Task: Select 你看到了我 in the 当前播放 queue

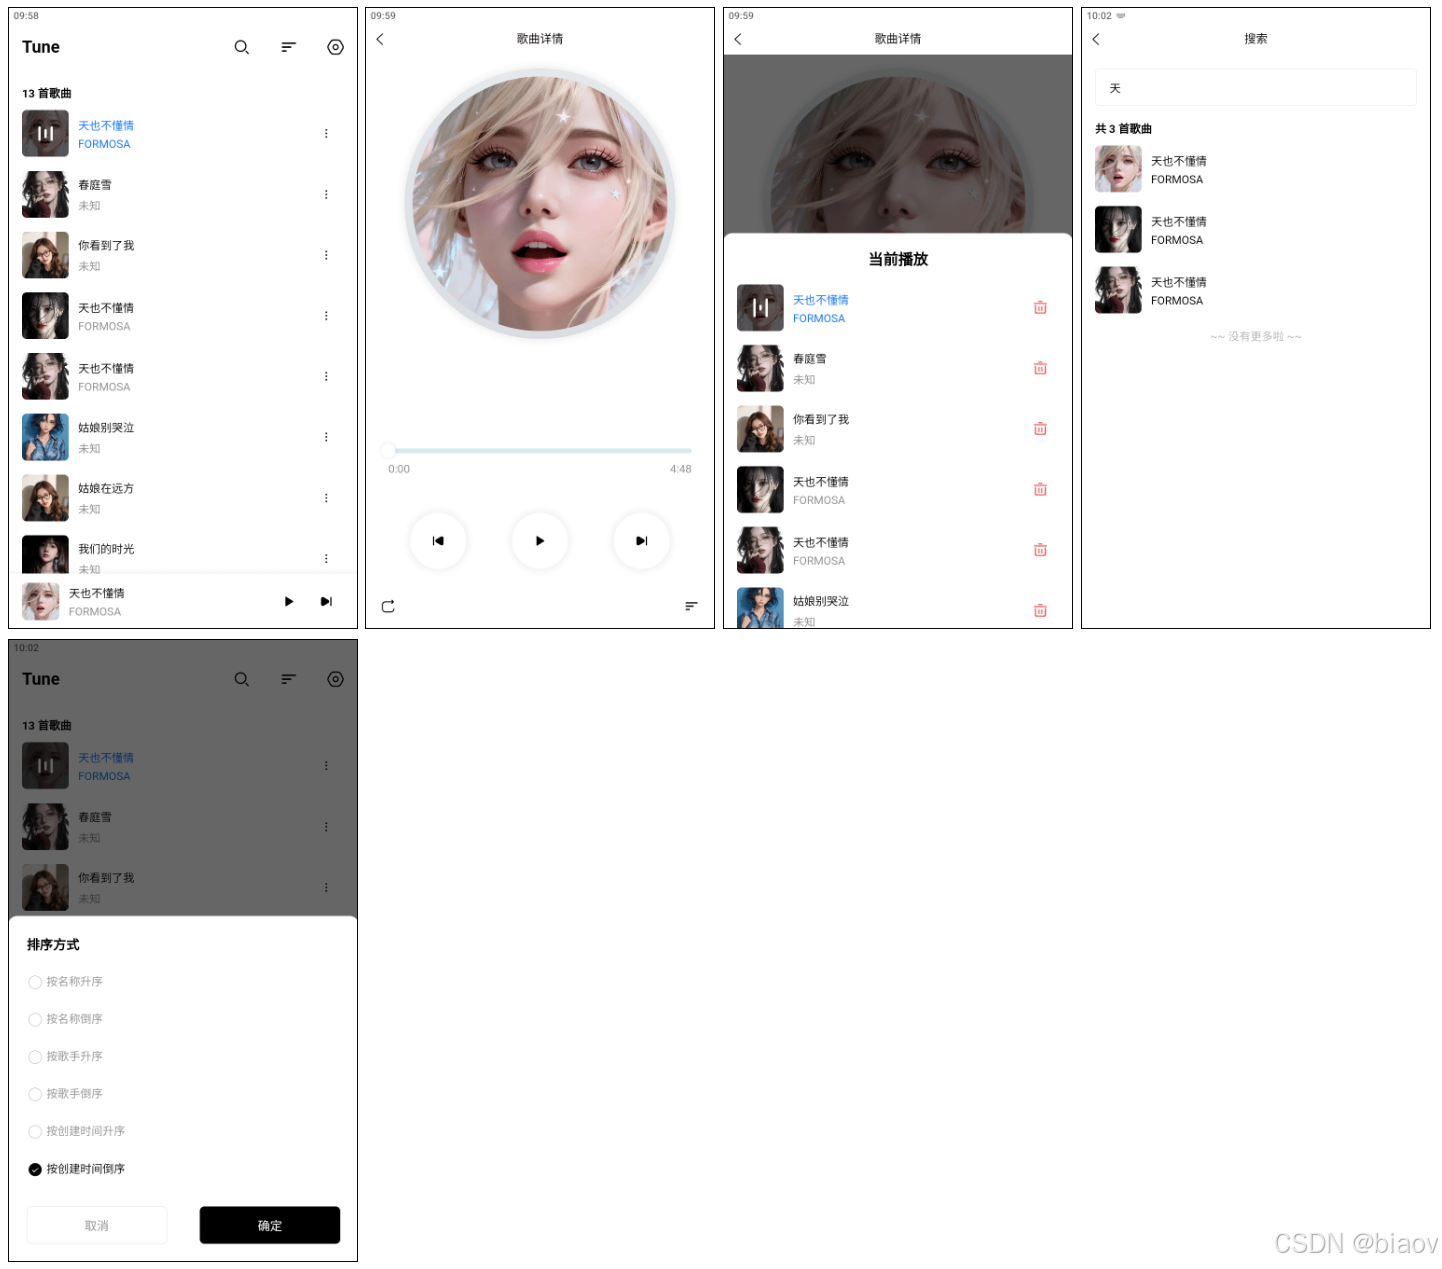Action: pos(898,429)
